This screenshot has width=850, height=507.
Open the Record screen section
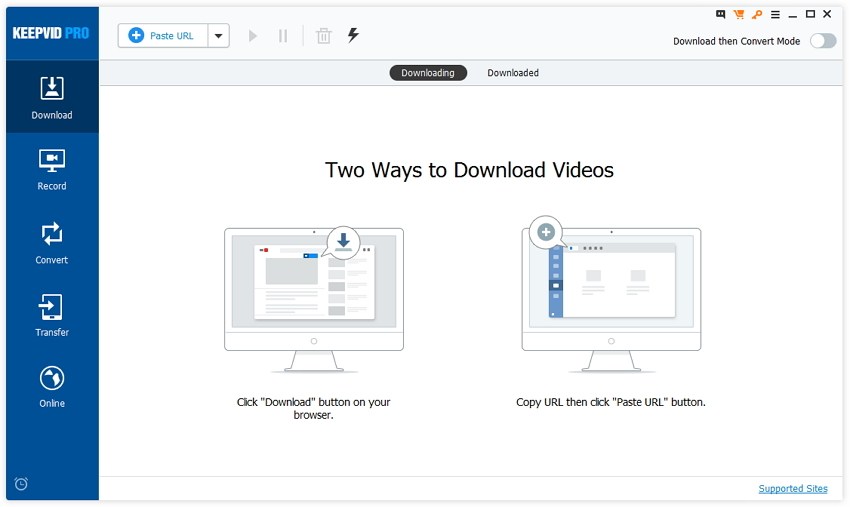pyautogui.click(x=52, y=169)
